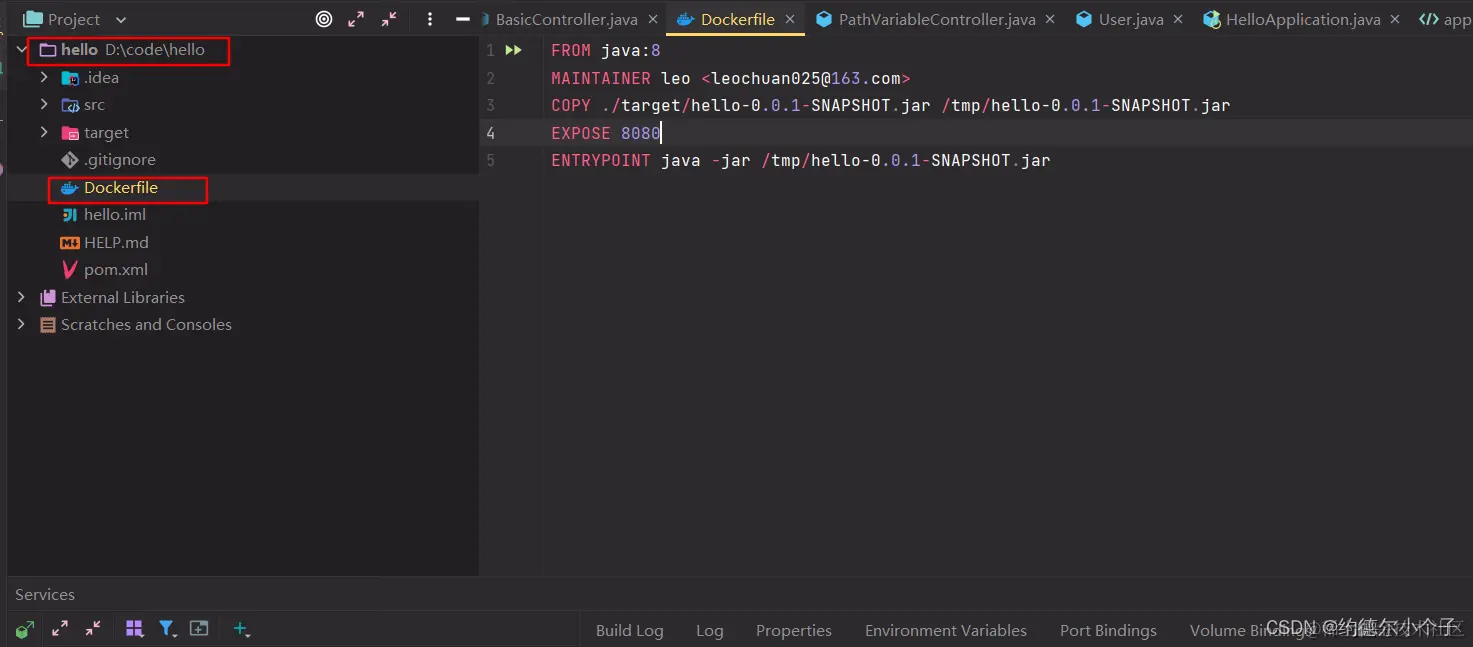Click the PathVariableController.java class icon
Image resolution: width=1473 pixels, height=647 pixels.
pyautogui.click(x=823, y=19)
